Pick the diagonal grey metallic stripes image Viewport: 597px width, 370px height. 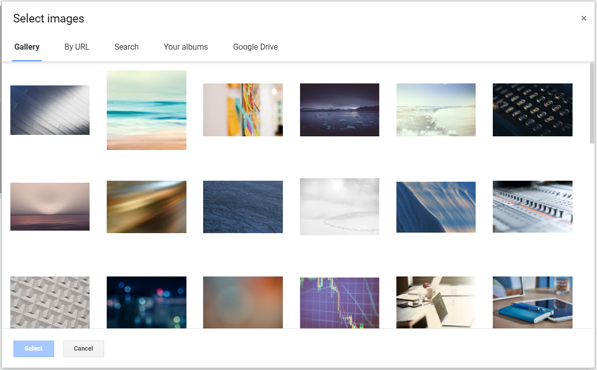coord(50,110)
